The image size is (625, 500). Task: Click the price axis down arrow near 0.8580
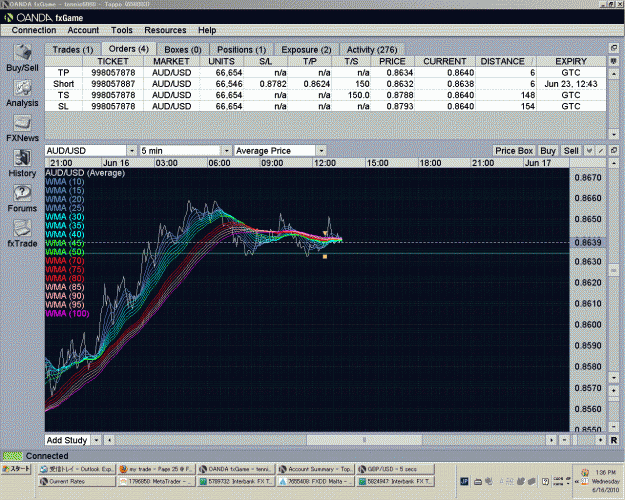click(x=614, y=377)
